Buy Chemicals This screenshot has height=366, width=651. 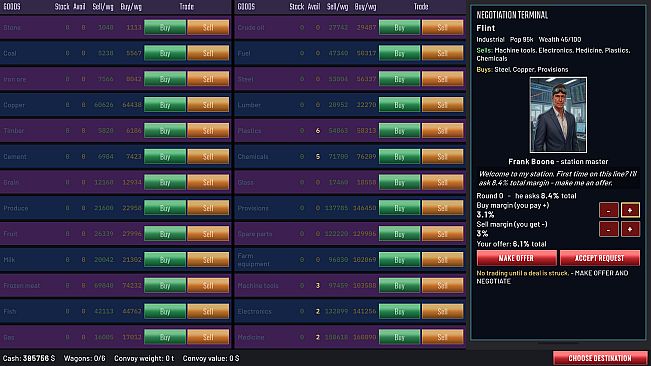coord(399,156)
